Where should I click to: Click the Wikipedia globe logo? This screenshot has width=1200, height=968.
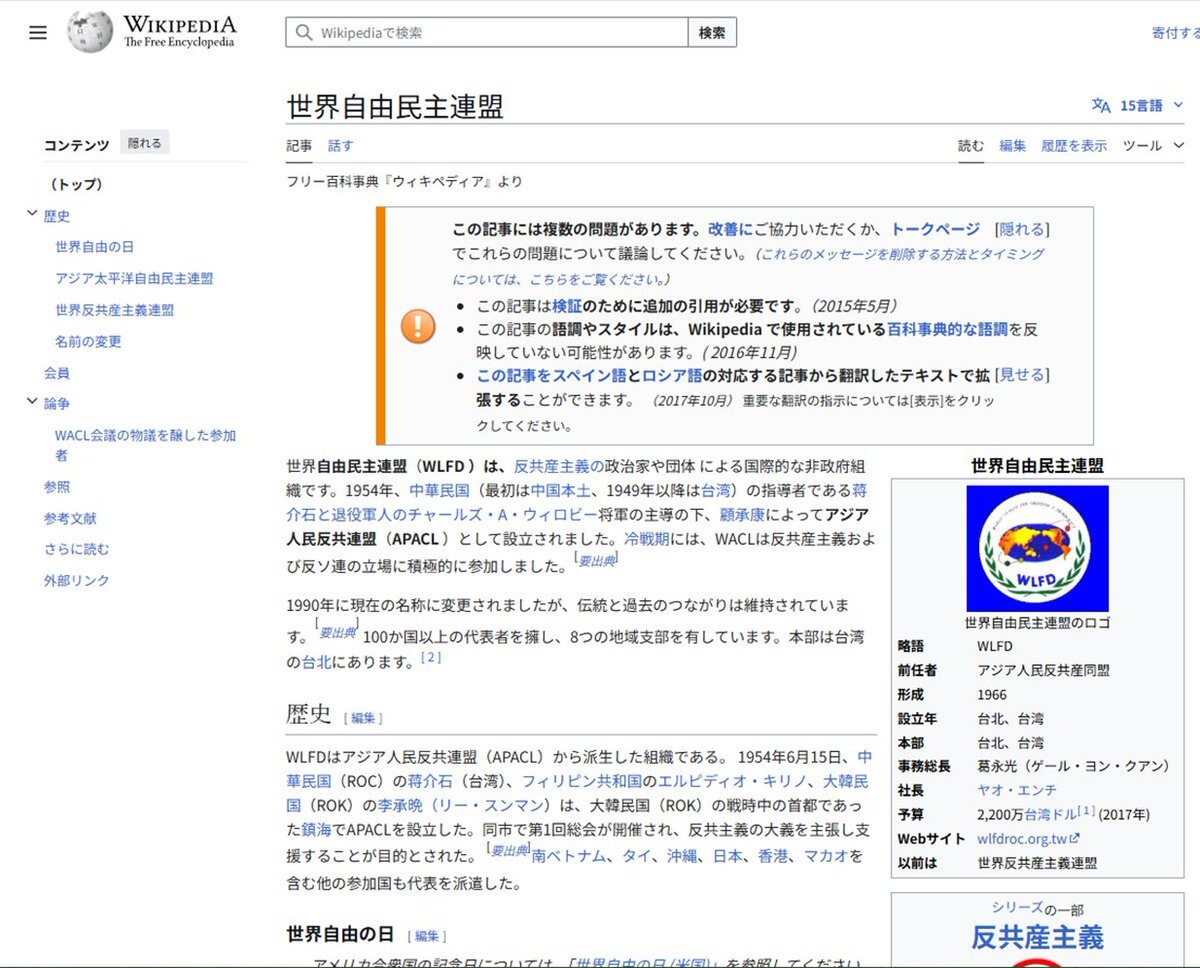click(x=90, y=32)
